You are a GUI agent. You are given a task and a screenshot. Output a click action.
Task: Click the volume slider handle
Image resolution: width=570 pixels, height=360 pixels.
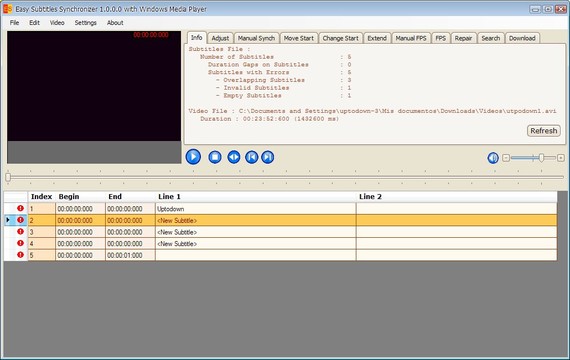(541, 157)
